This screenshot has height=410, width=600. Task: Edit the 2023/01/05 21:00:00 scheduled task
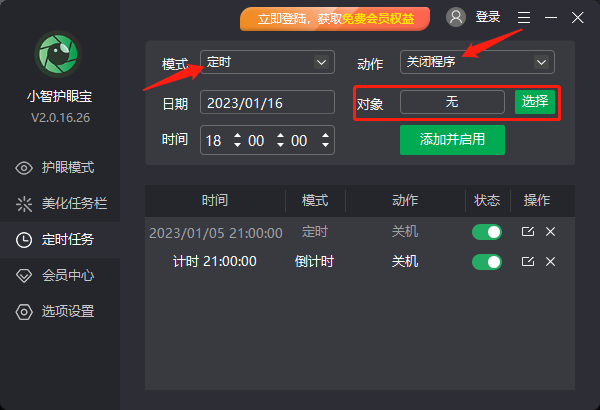tap(528, 232)
